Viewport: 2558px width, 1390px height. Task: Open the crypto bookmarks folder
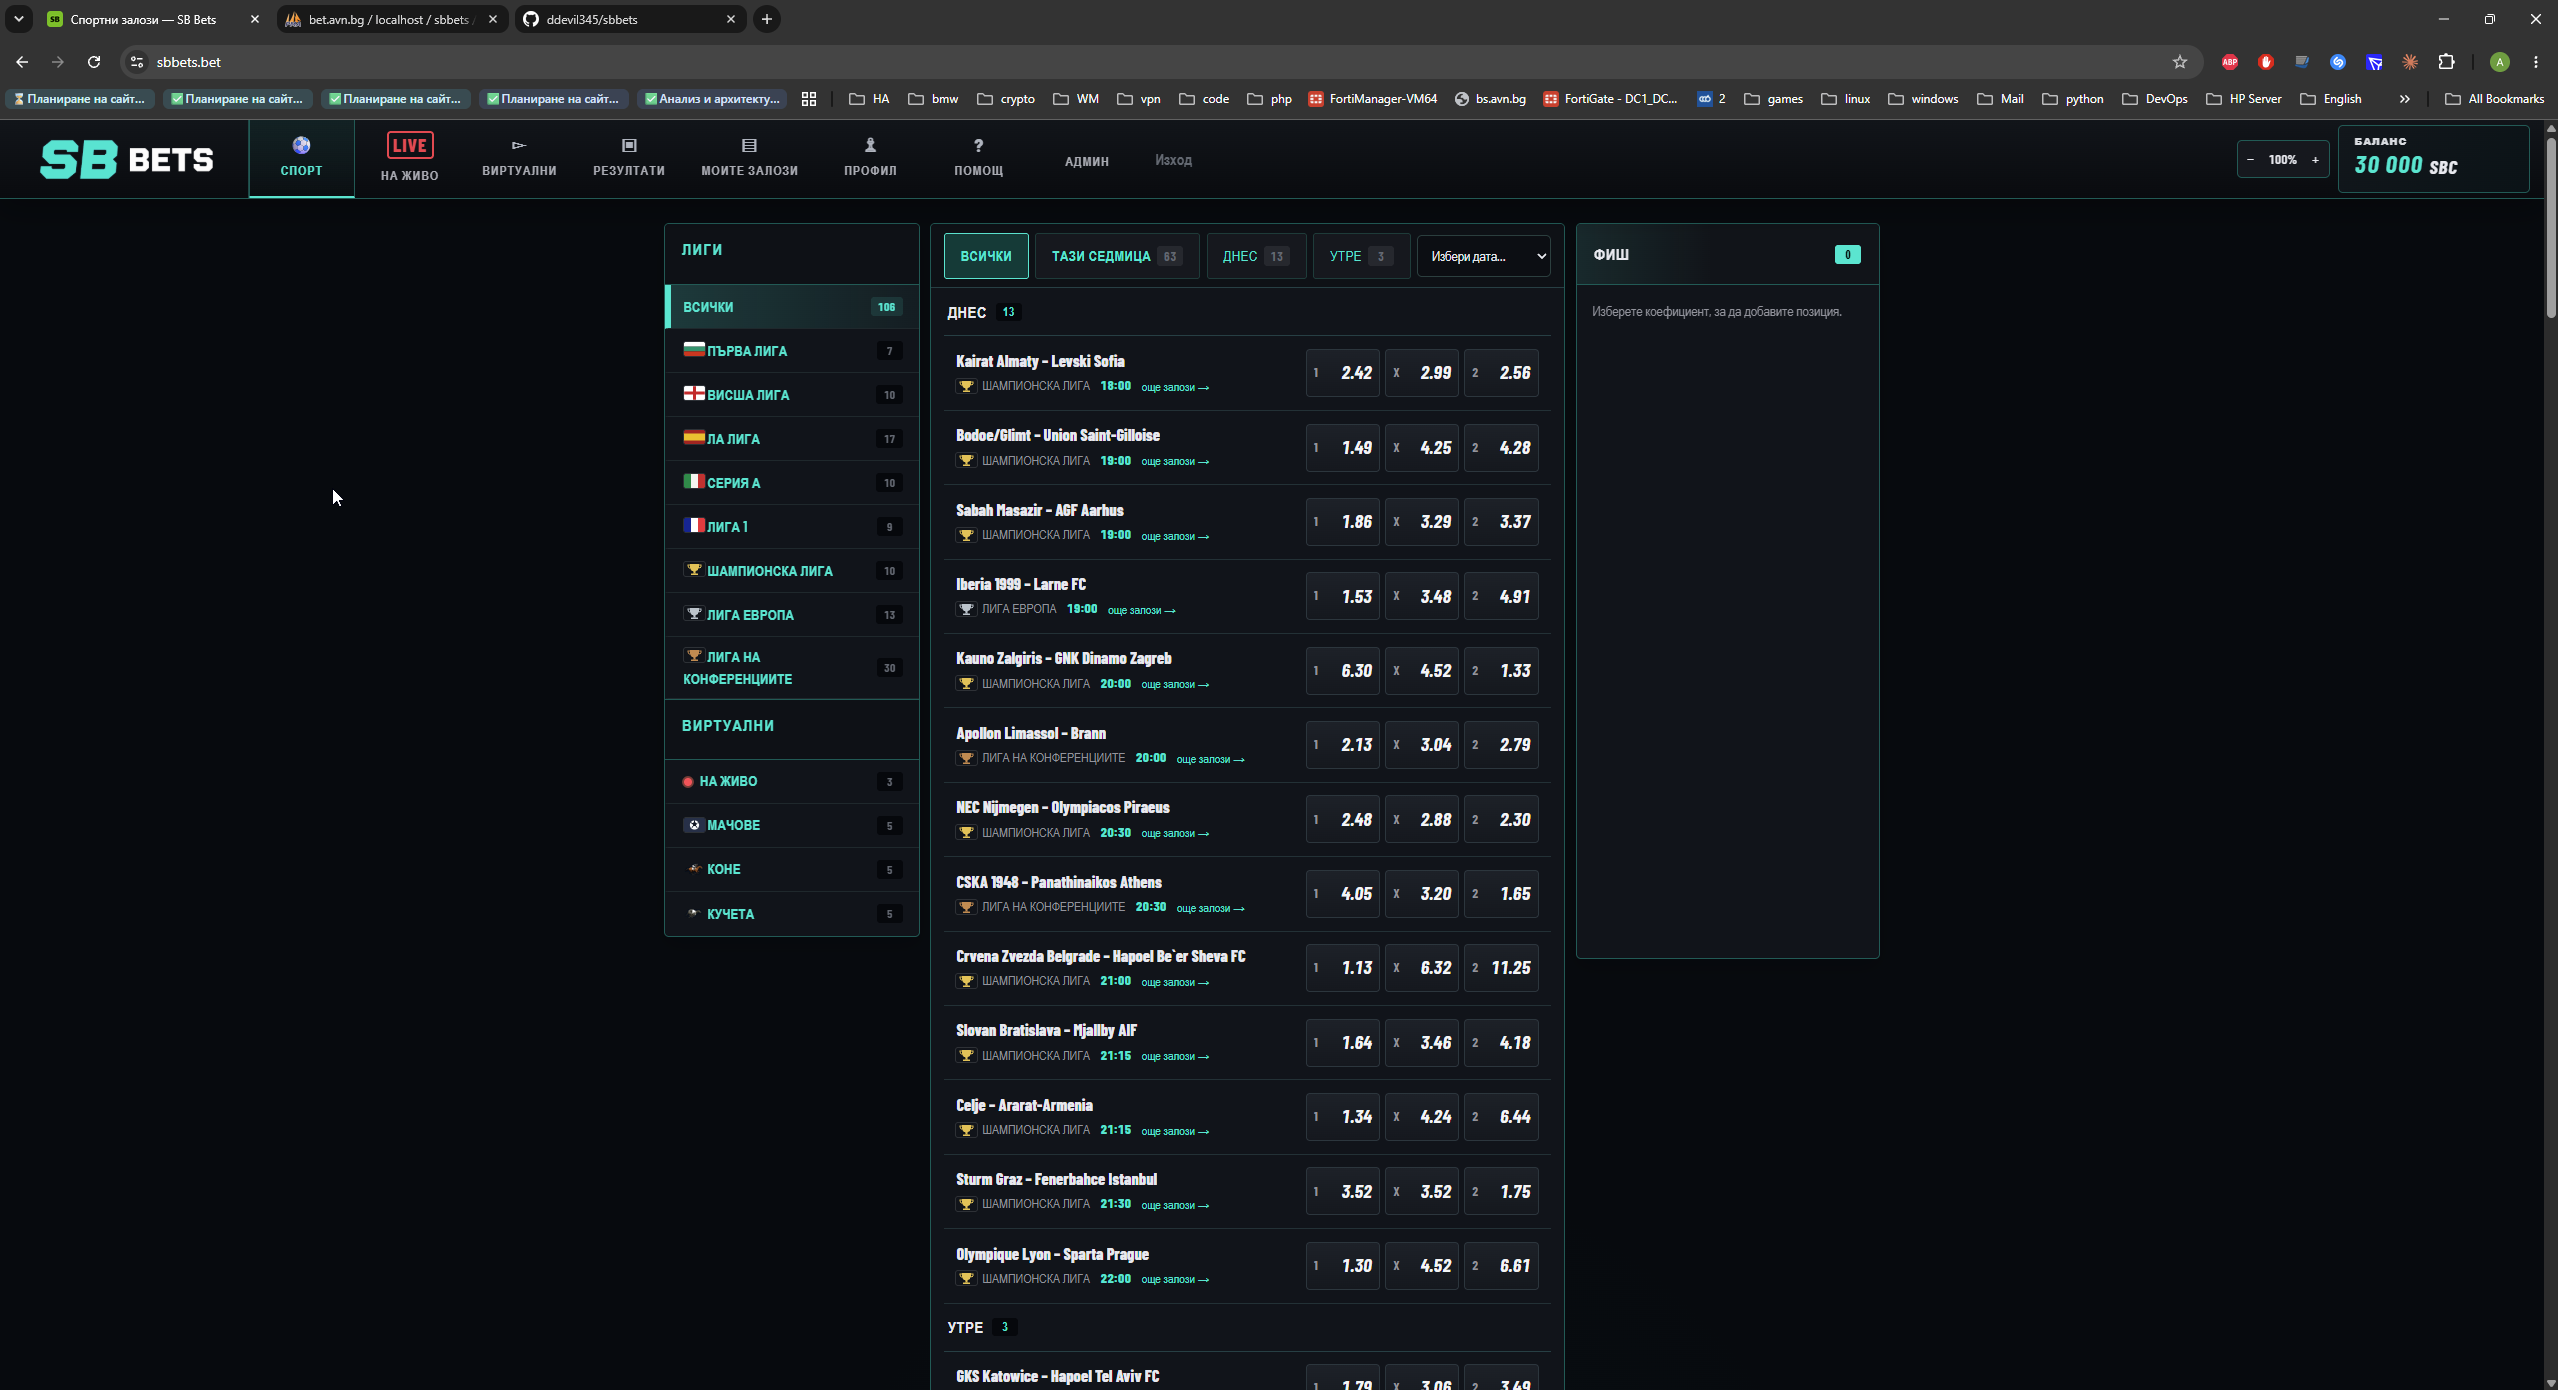coord(1006,99)
